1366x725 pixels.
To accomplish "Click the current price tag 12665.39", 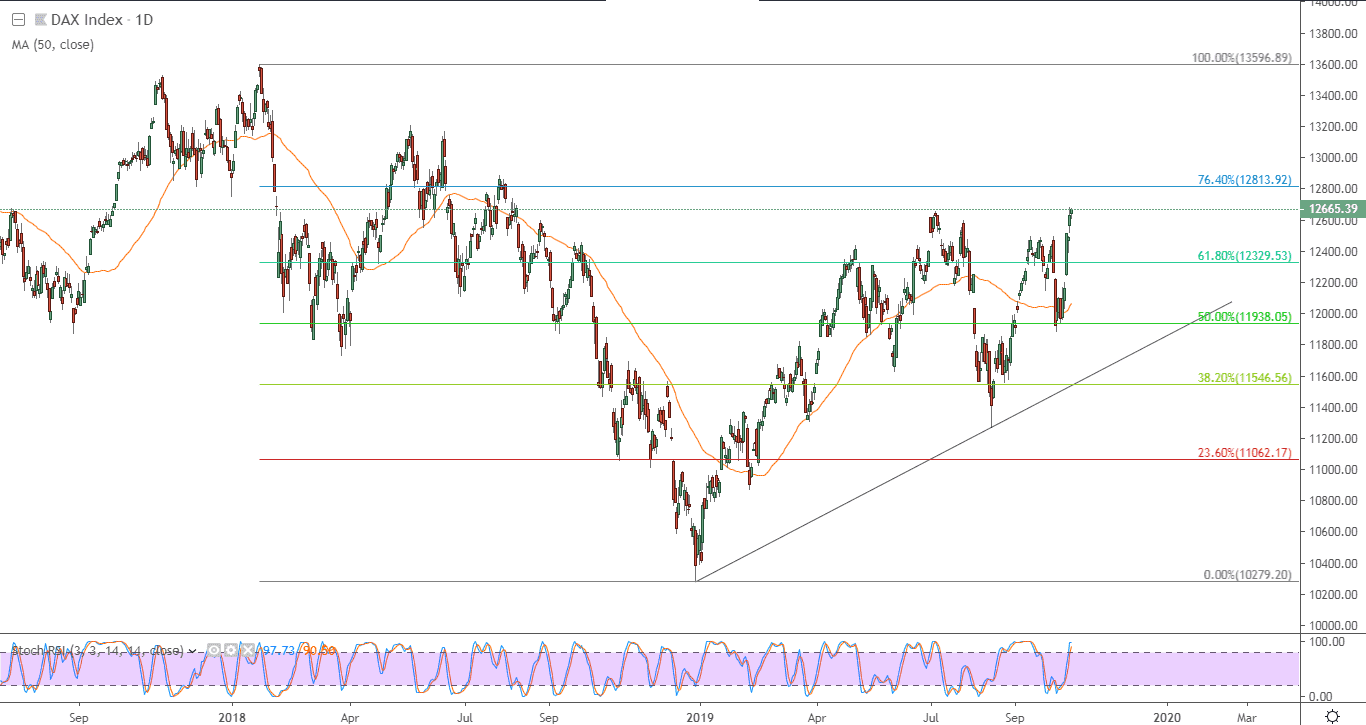I will point(1331,209).
